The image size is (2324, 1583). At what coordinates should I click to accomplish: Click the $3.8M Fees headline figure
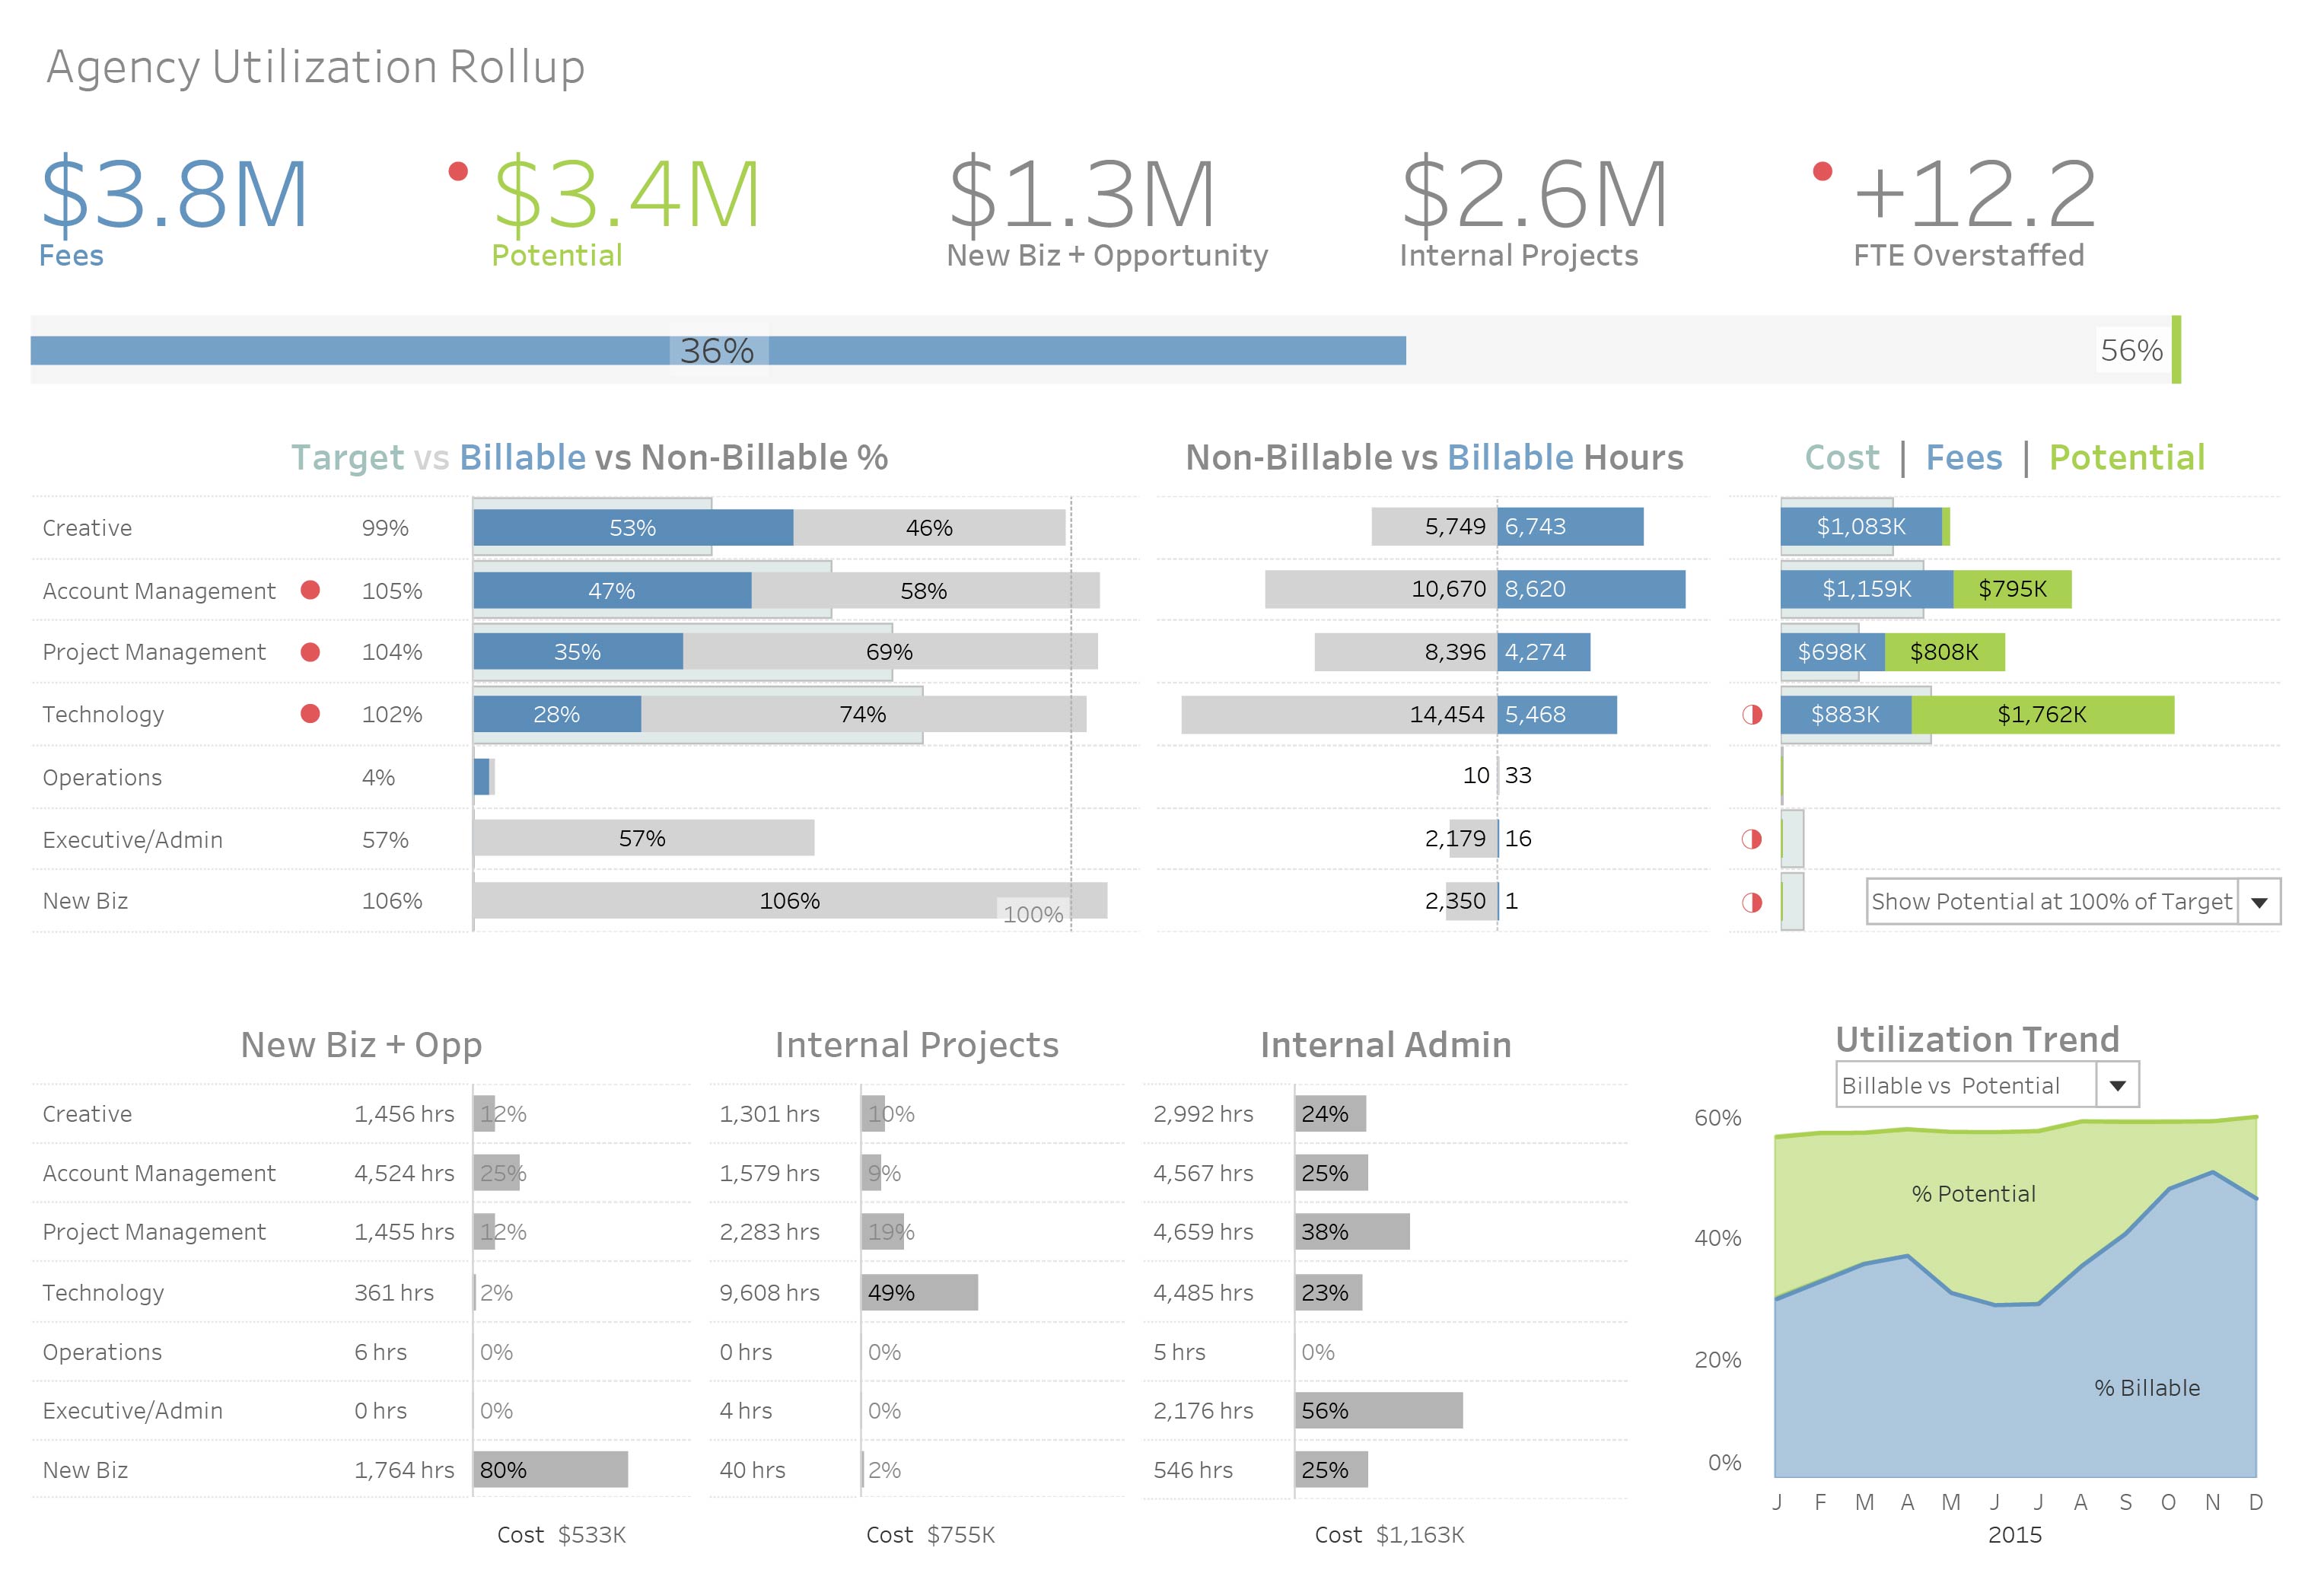(x=174, y=195)
